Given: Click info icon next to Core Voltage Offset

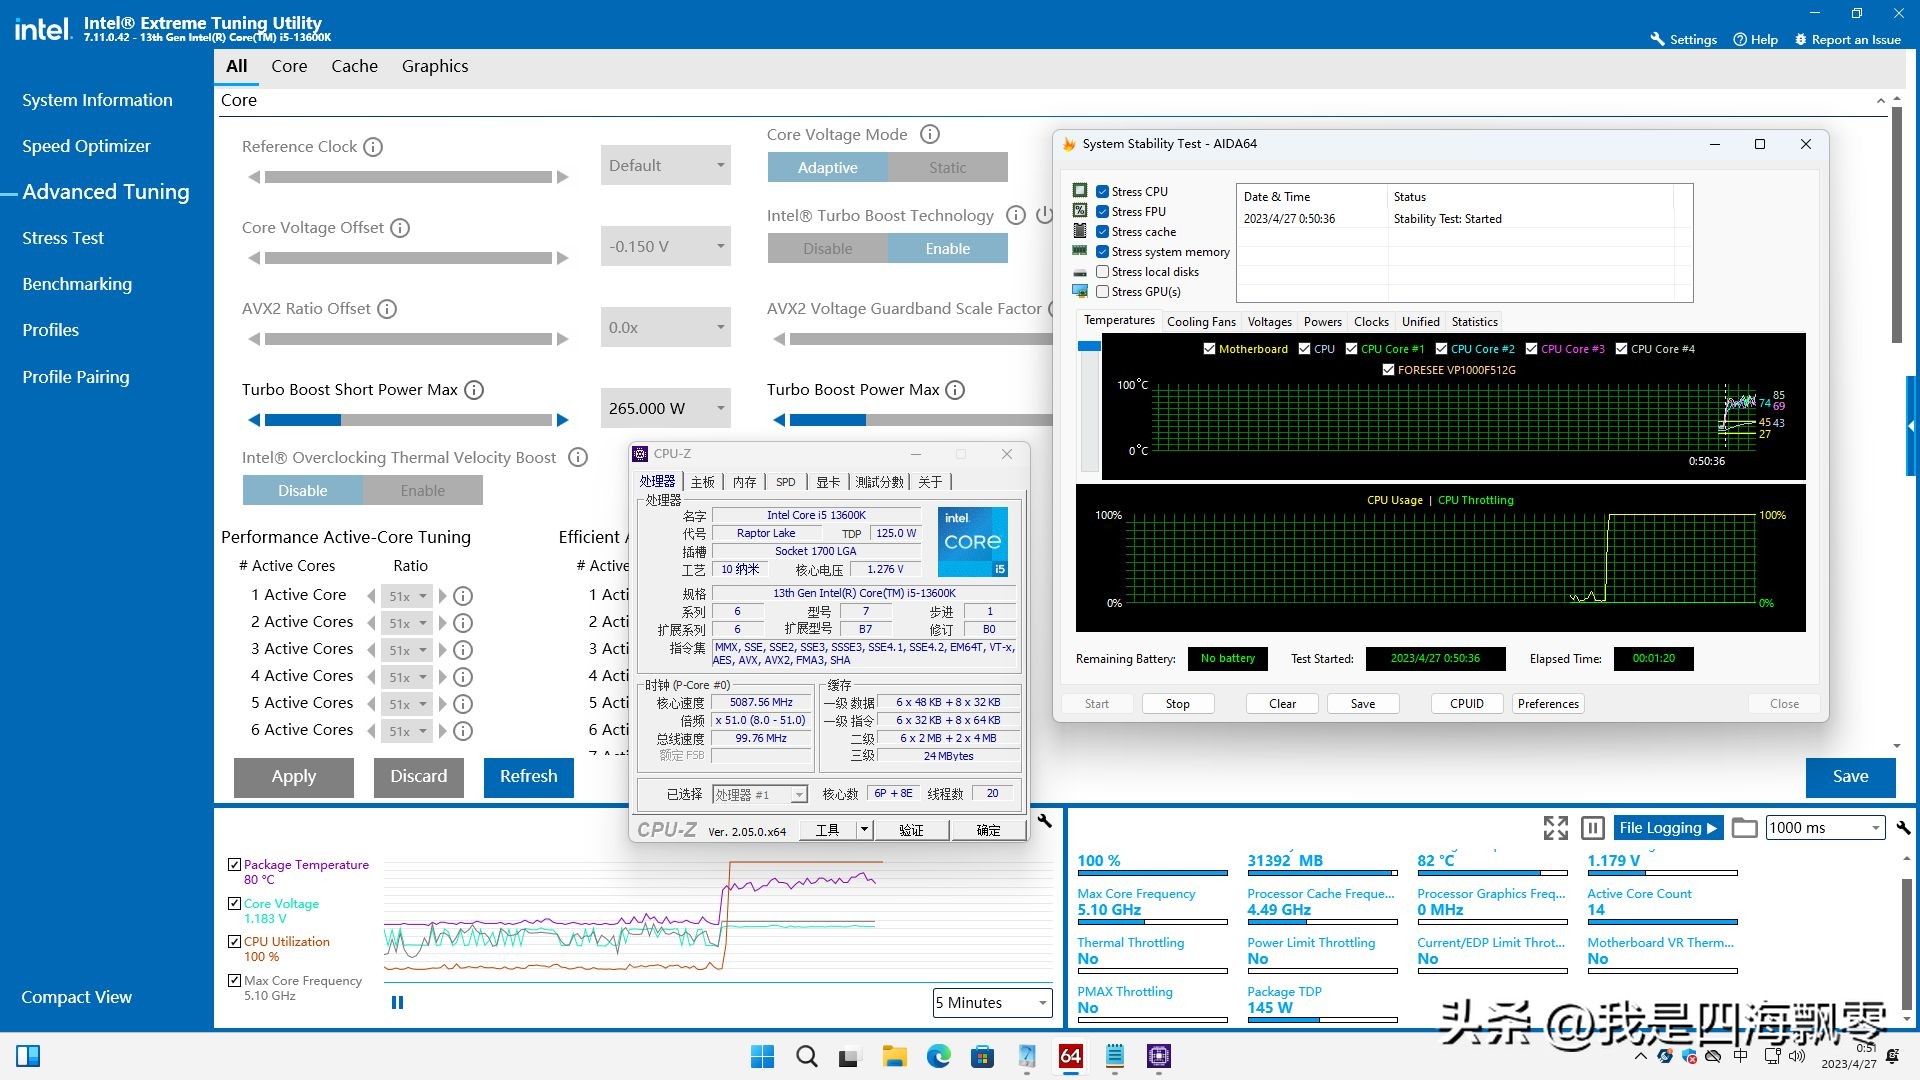Looking at the screenshot, I should (x=400, y=228).
